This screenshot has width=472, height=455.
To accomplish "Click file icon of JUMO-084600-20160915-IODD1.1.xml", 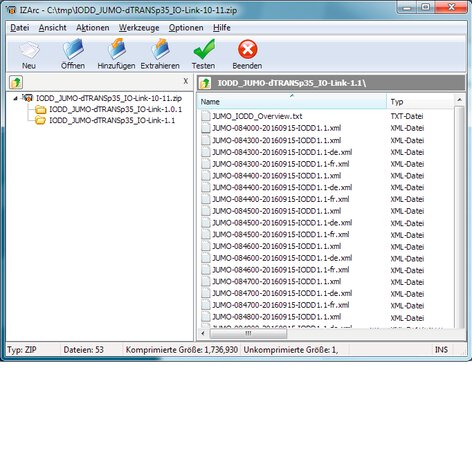I will coord(206,246).
